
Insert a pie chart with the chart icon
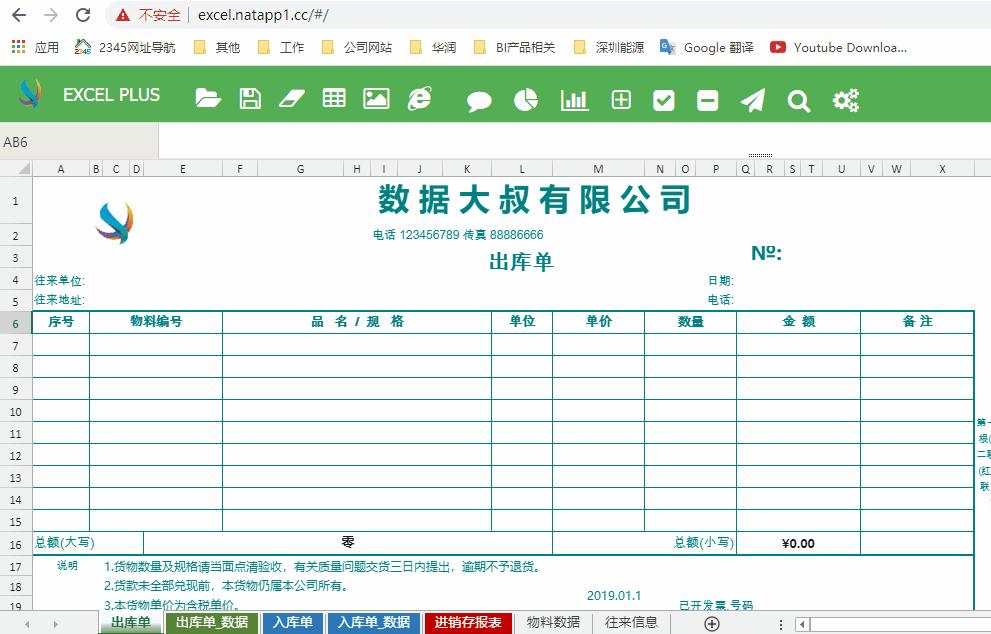coord(525,98)
